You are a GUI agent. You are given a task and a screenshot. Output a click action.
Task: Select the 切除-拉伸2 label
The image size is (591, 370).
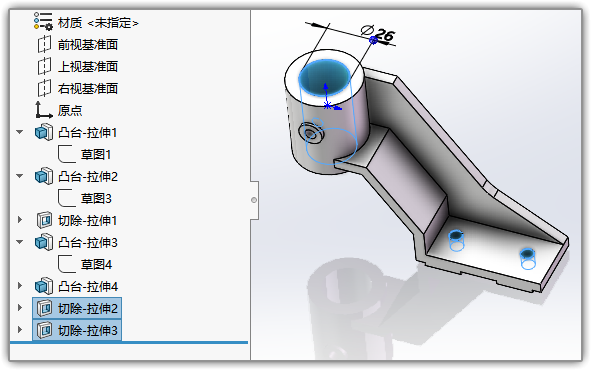tap(88, 309)
